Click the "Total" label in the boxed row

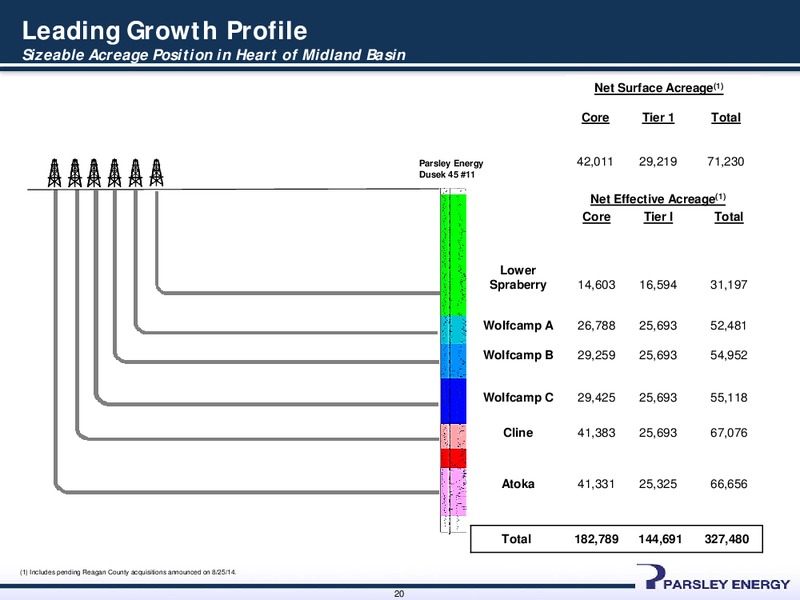(516, 539)
